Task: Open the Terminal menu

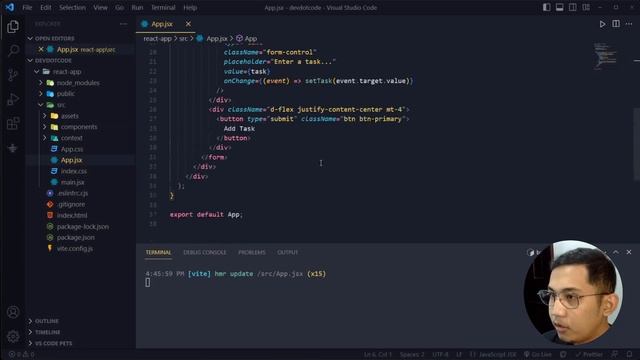Action: click(163, 7)
